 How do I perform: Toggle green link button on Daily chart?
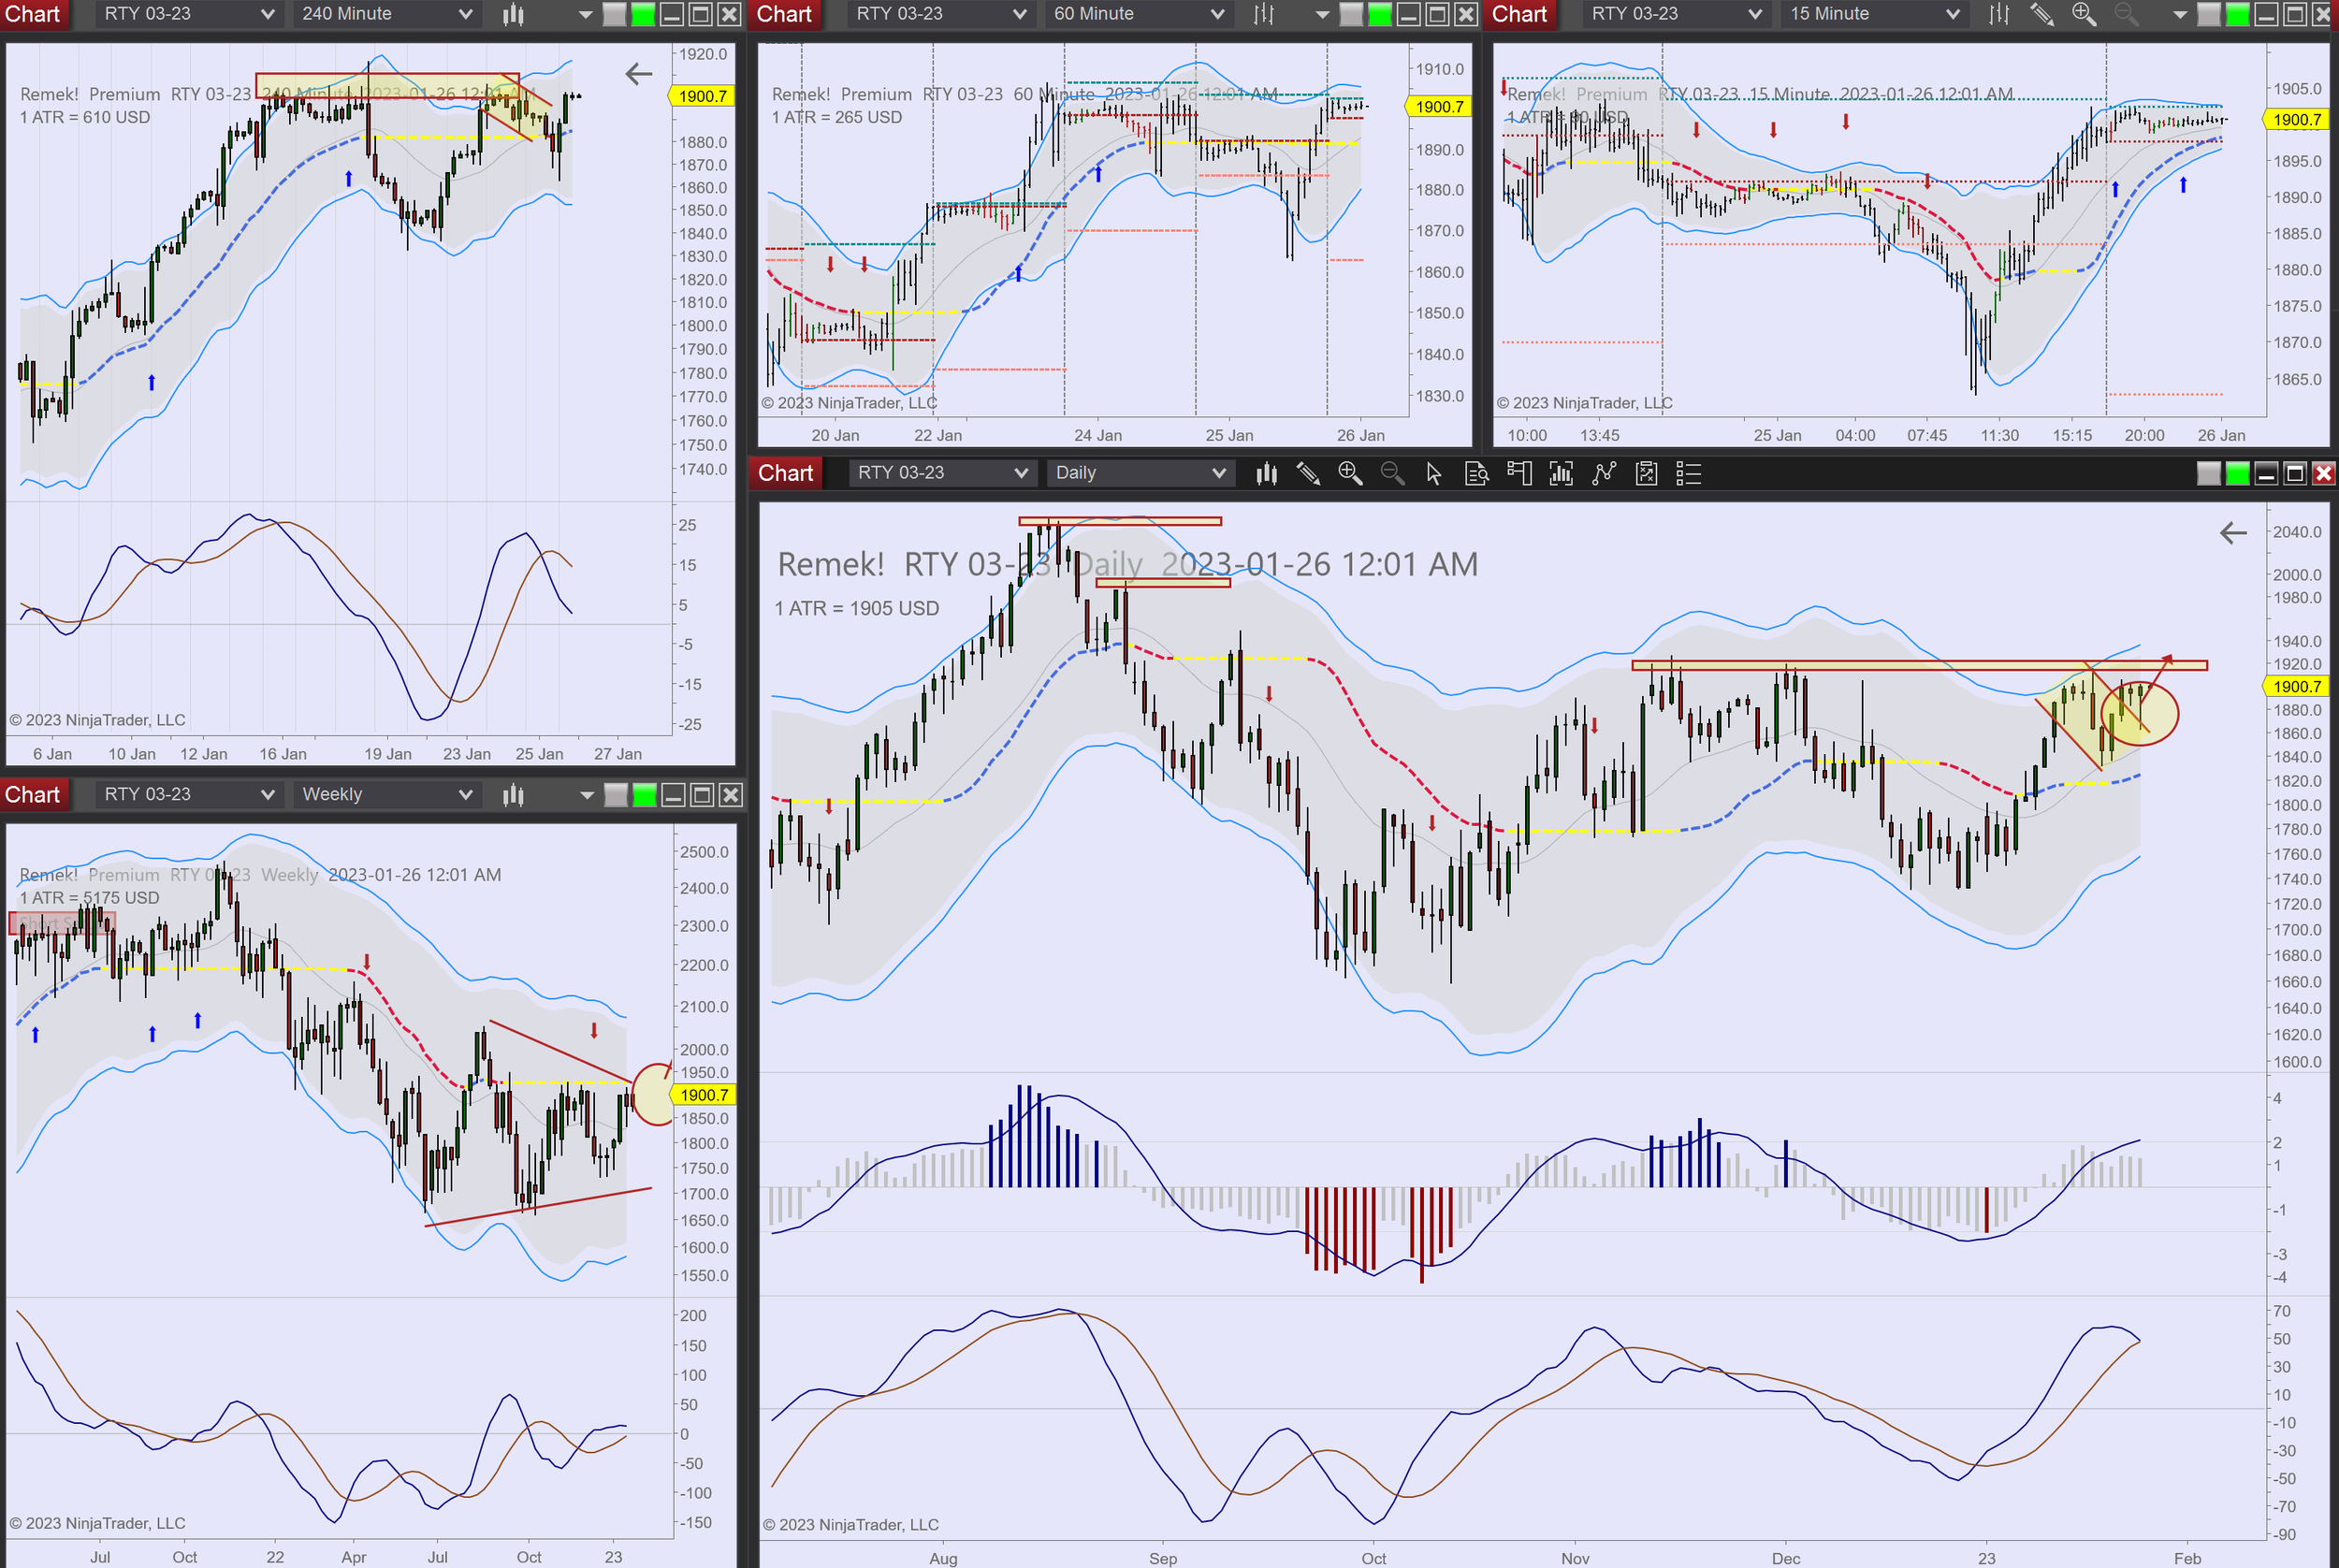click(2238, 473)
